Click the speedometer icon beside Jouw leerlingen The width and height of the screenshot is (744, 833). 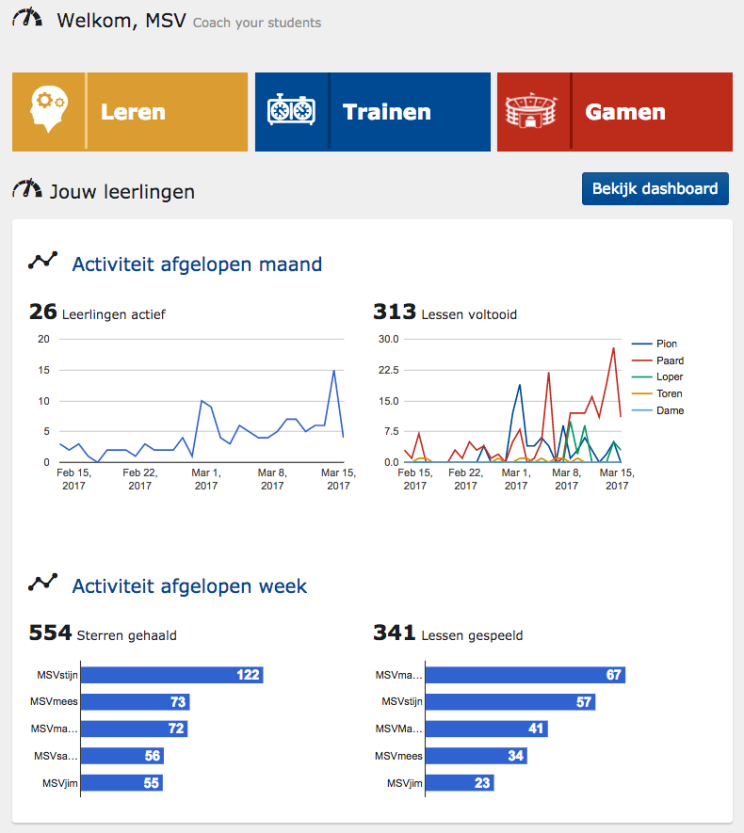click(x=27, y=189)
